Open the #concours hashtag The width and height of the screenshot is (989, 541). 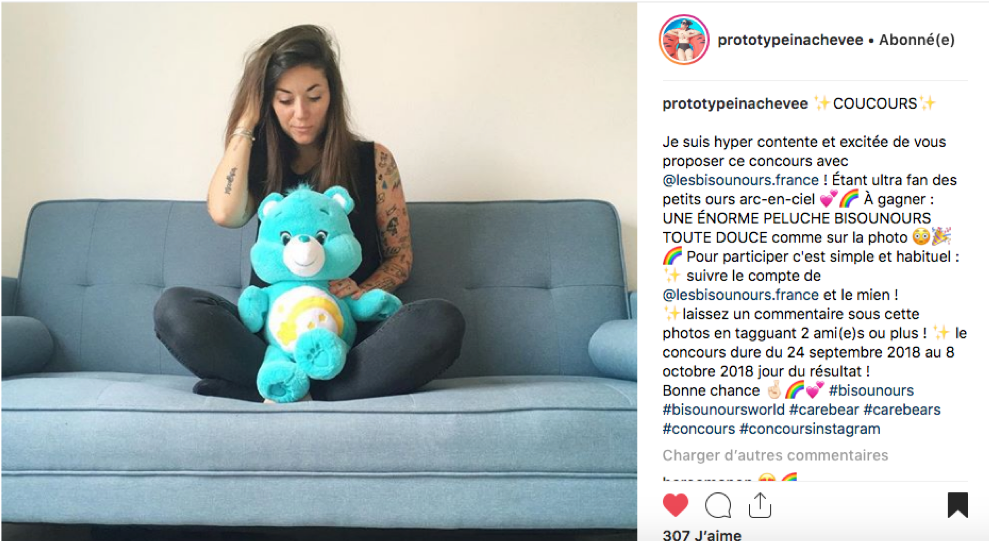pos(699,429)
